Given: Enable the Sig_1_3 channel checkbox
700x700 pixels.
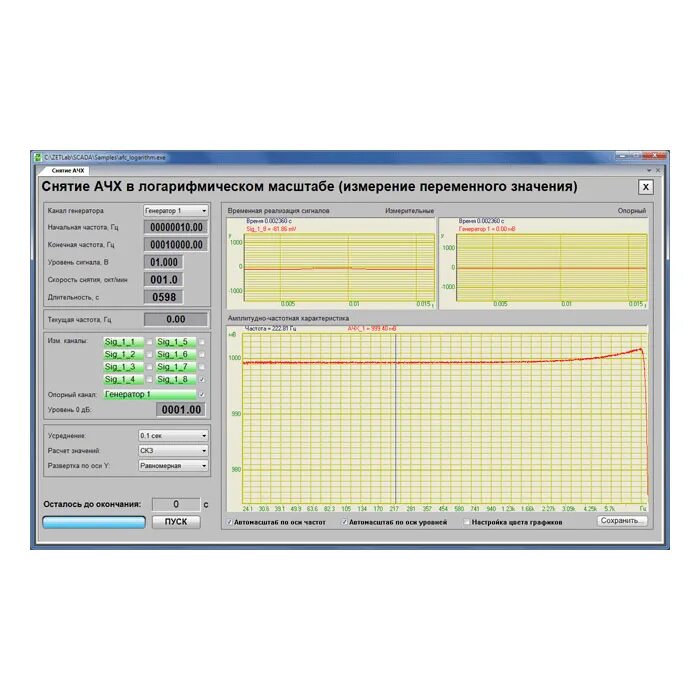Looking at the screenshot, I should tap(150, 367).
